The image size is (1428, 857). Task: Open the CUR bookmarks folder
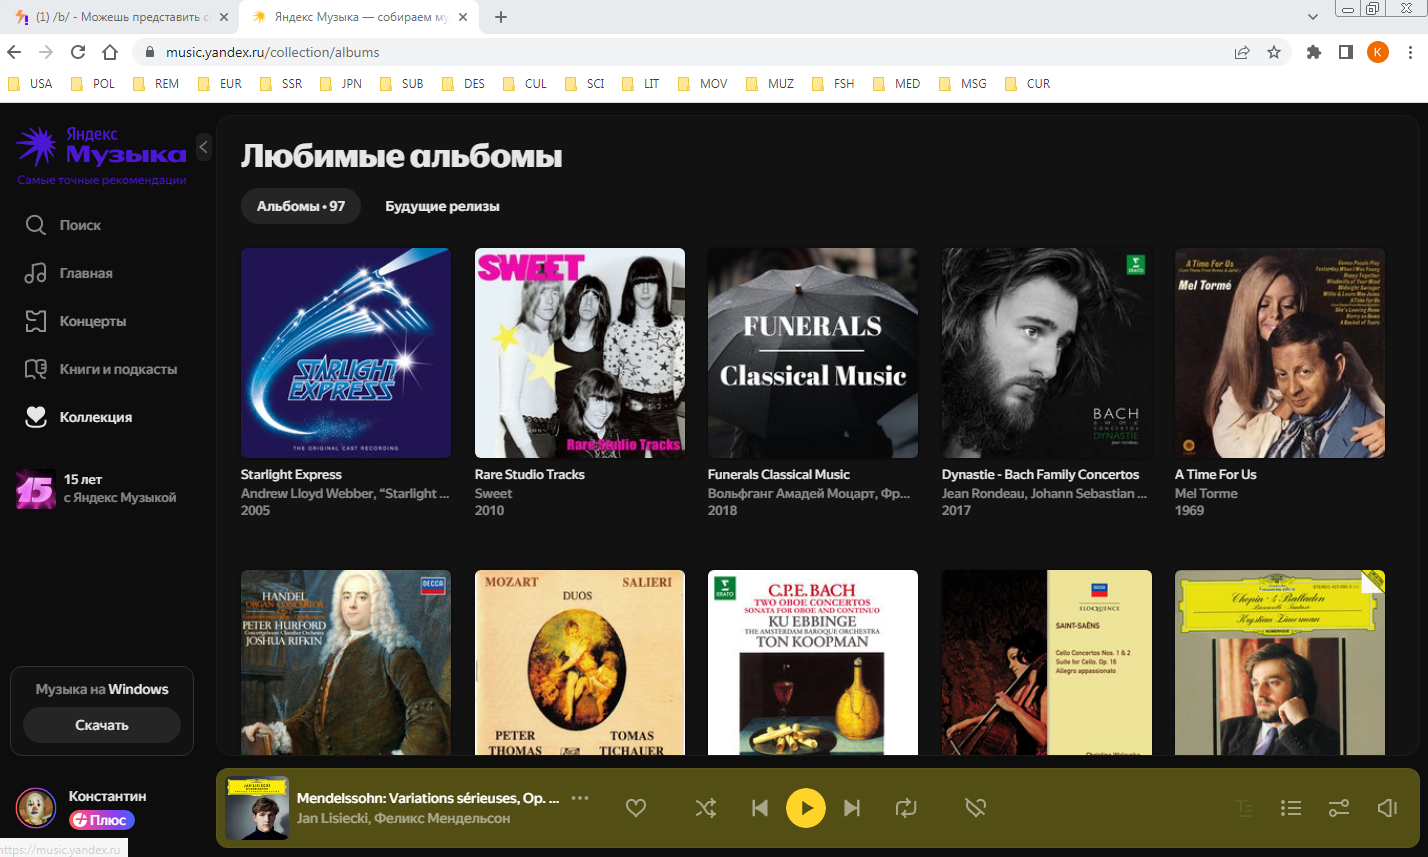click(1027, 84)
